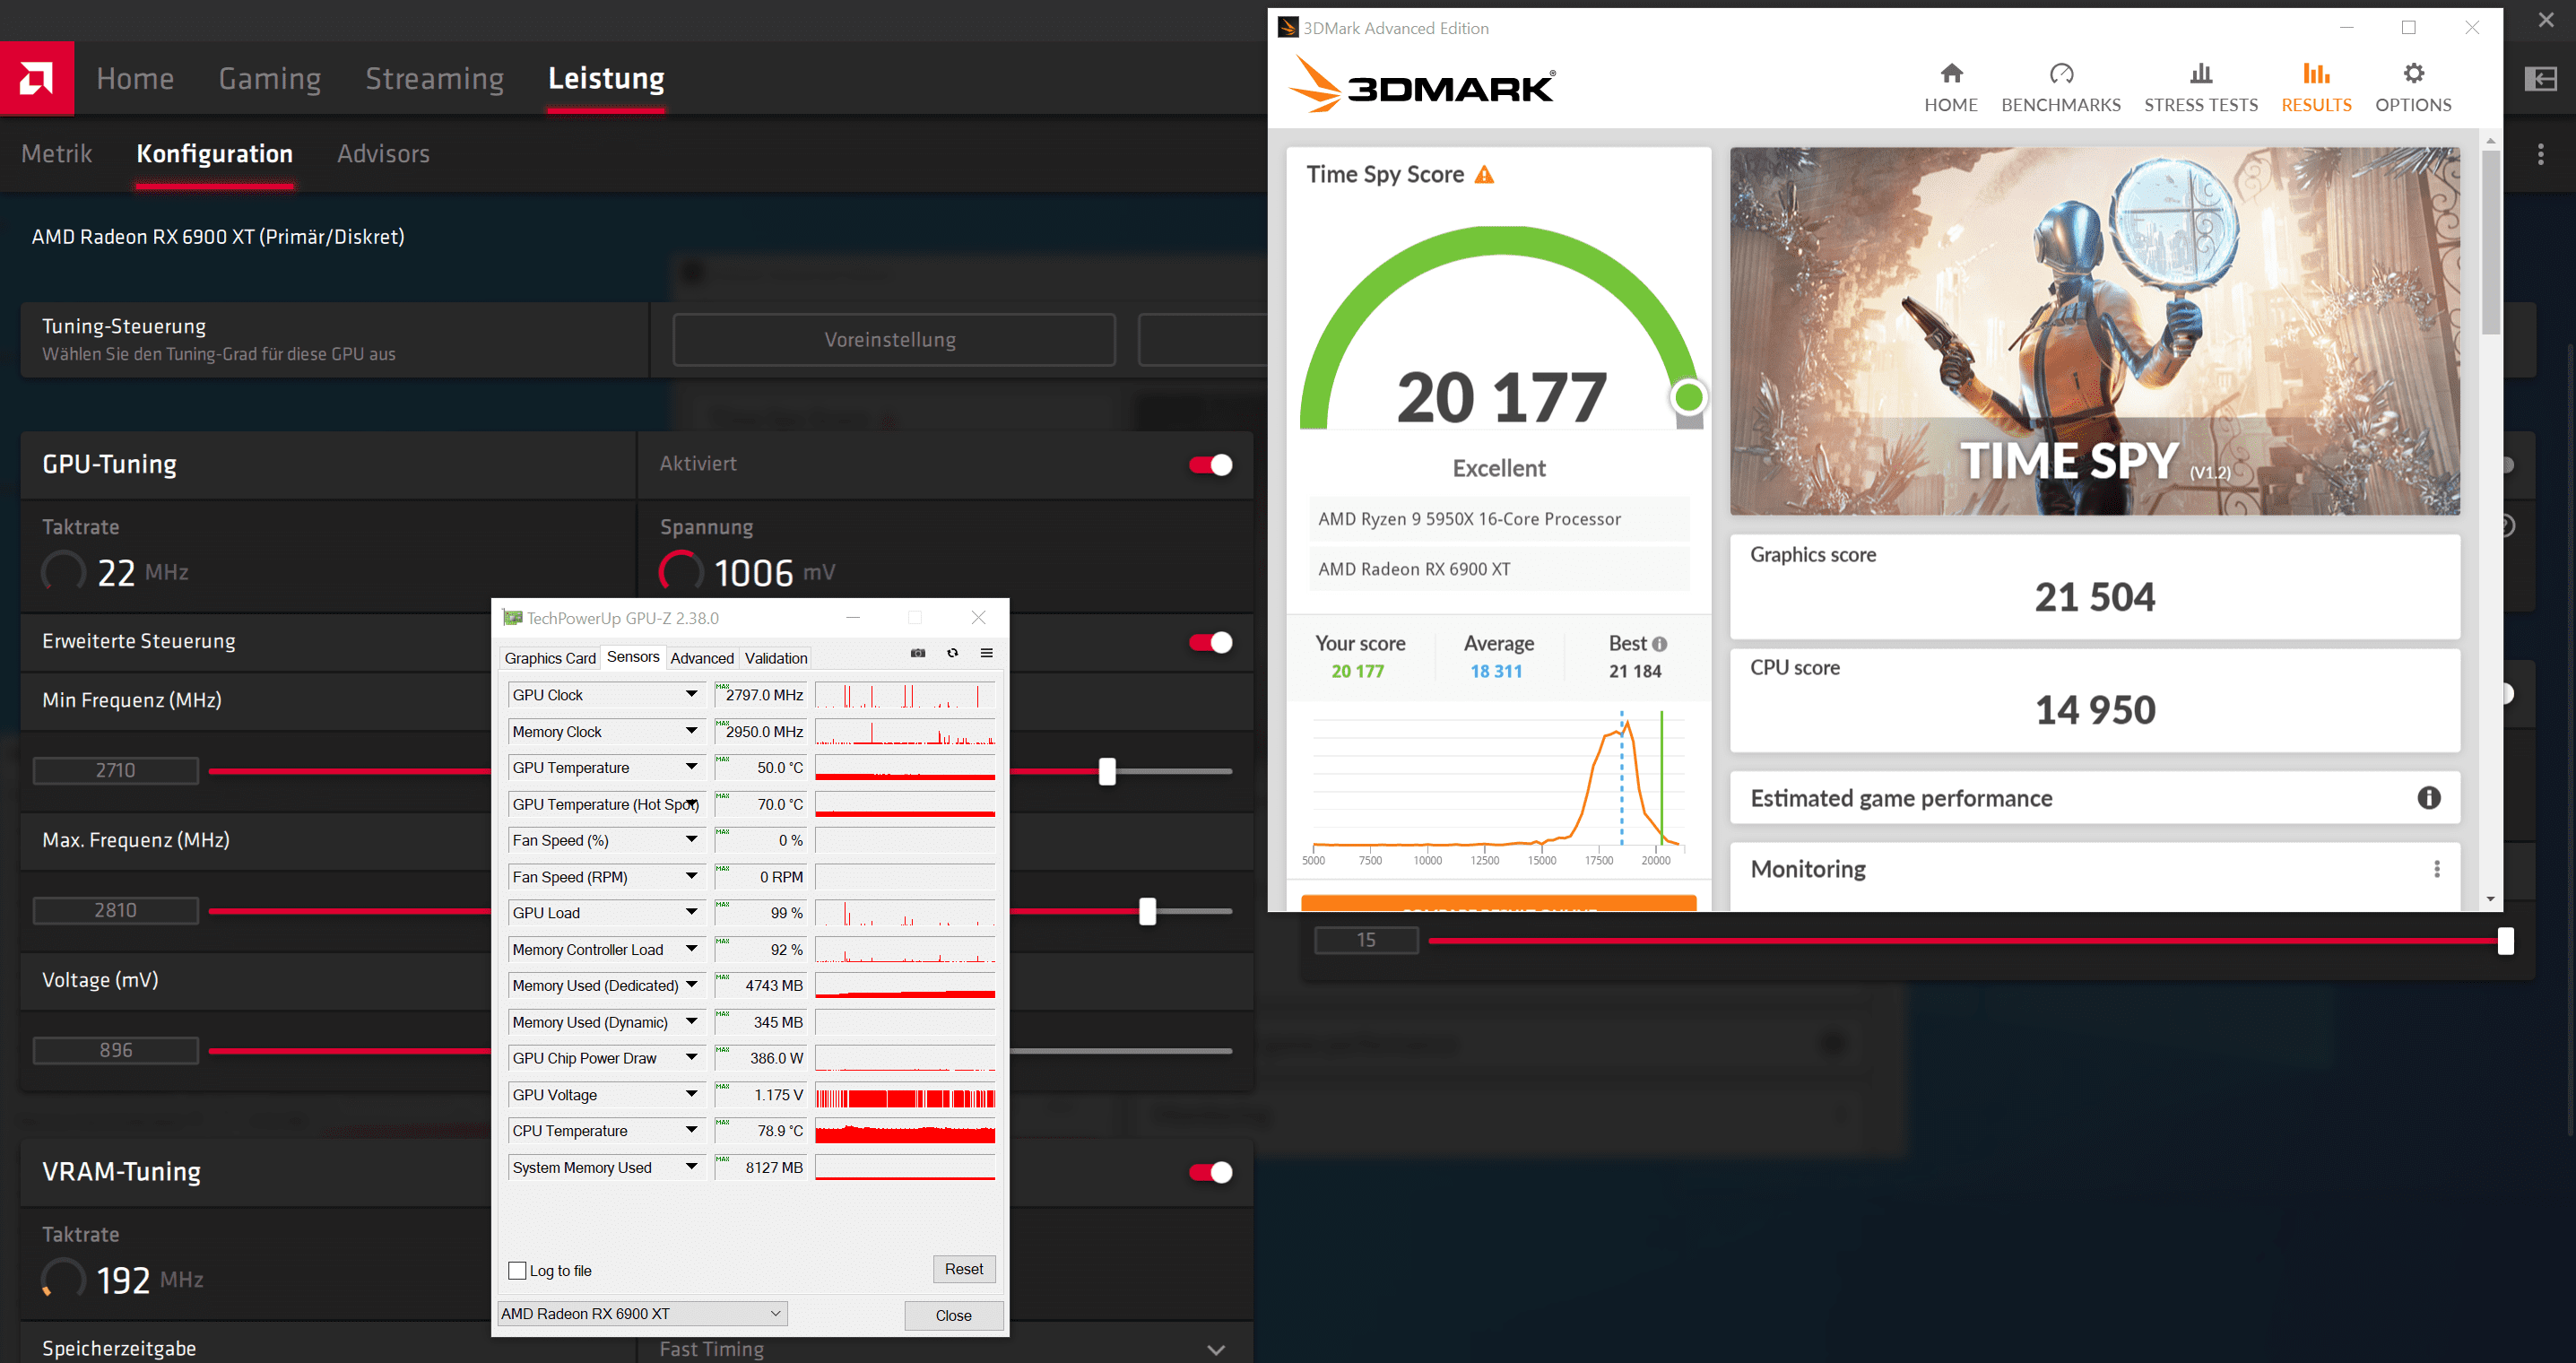Expand Speicherzeitgabe Fast Timing dropdown
Image resolution: width=2576 pixels, height=1363 pixels.
(1215, 1349)
